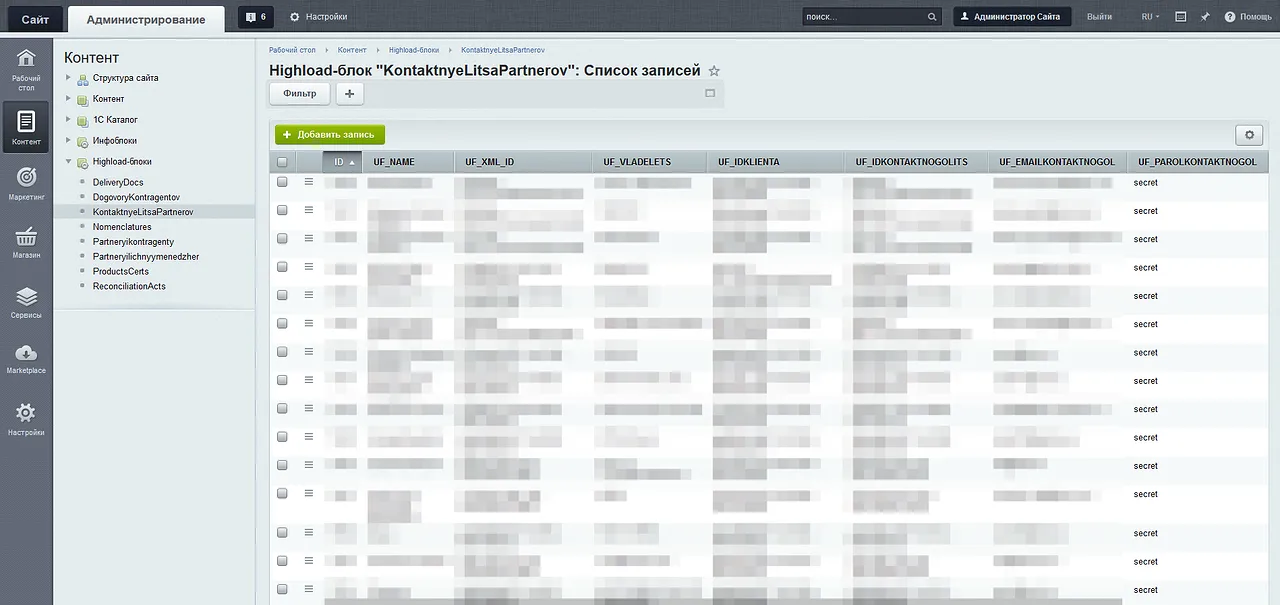This screenshot has height=605, width=1280.
Task: Open the Сервисы sidebar section
Action: click(x=26, y=301)
